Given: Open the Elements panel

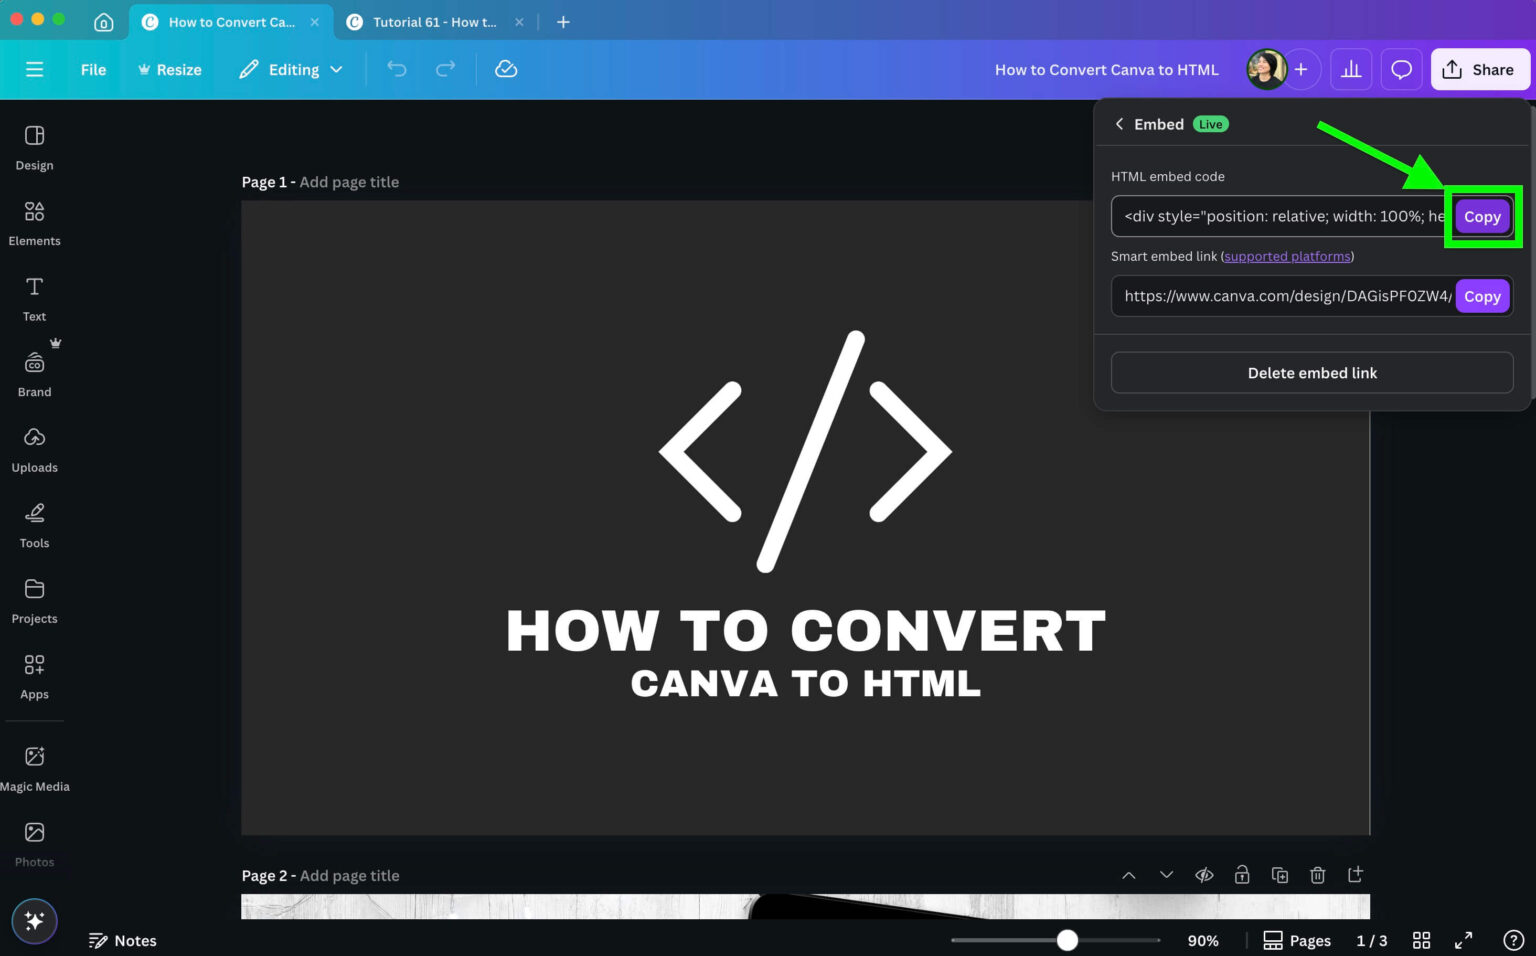Looking at the screenshot, I should [34, 222].
